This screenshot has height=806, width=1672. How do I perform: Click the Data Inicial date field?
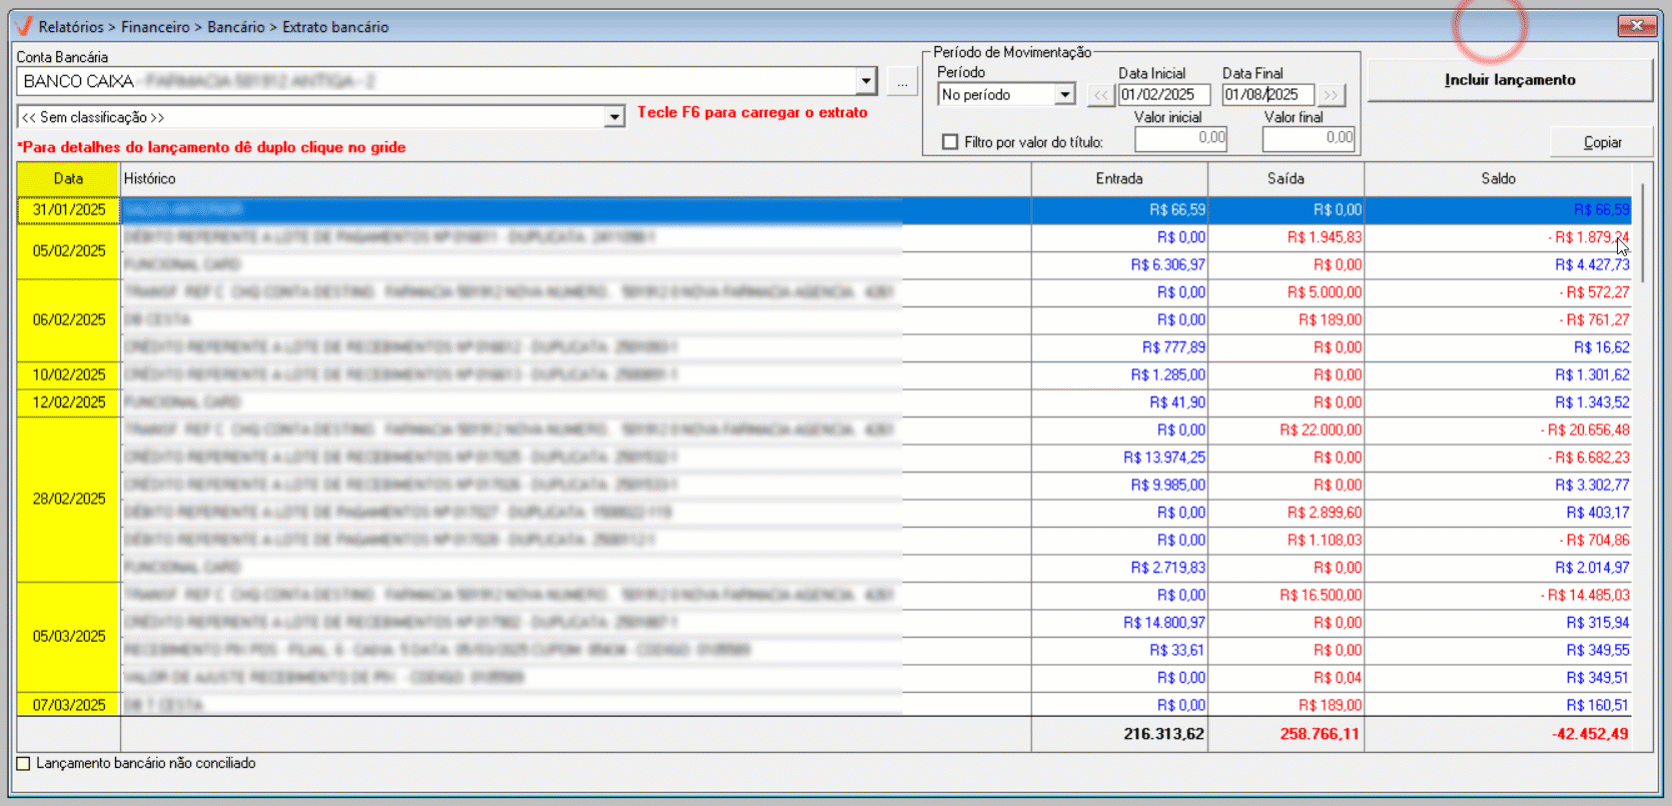tap(1163, 95)
